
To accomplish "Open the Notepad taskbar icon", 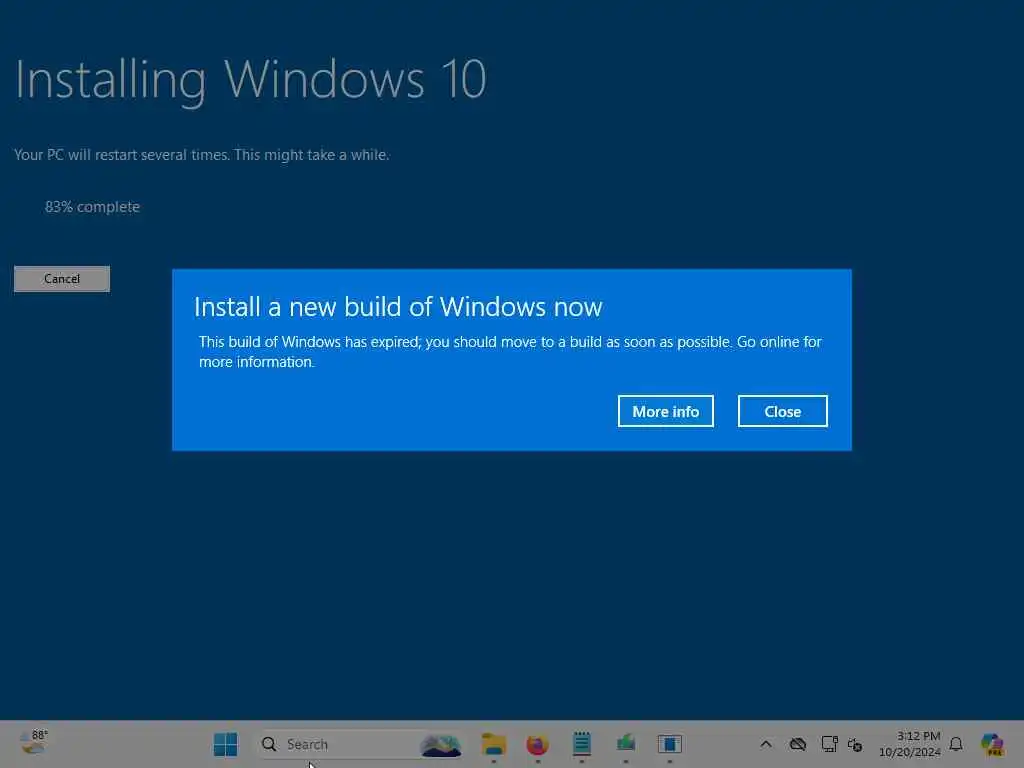I will pyautogui.click(x=581, y=744).
